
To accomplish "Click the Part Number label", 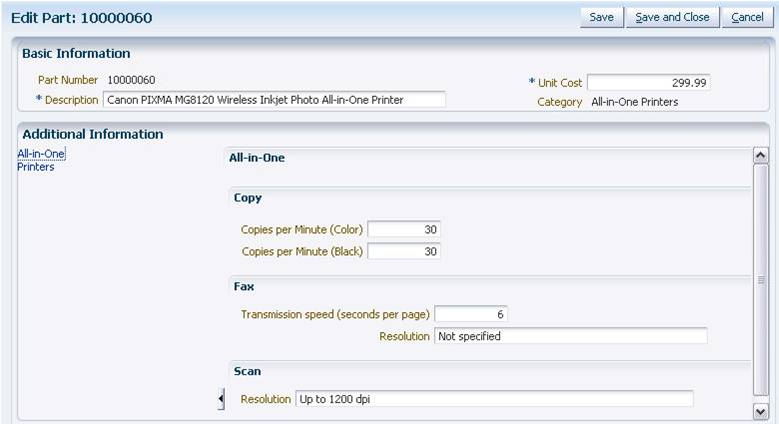I will point(68,80).
